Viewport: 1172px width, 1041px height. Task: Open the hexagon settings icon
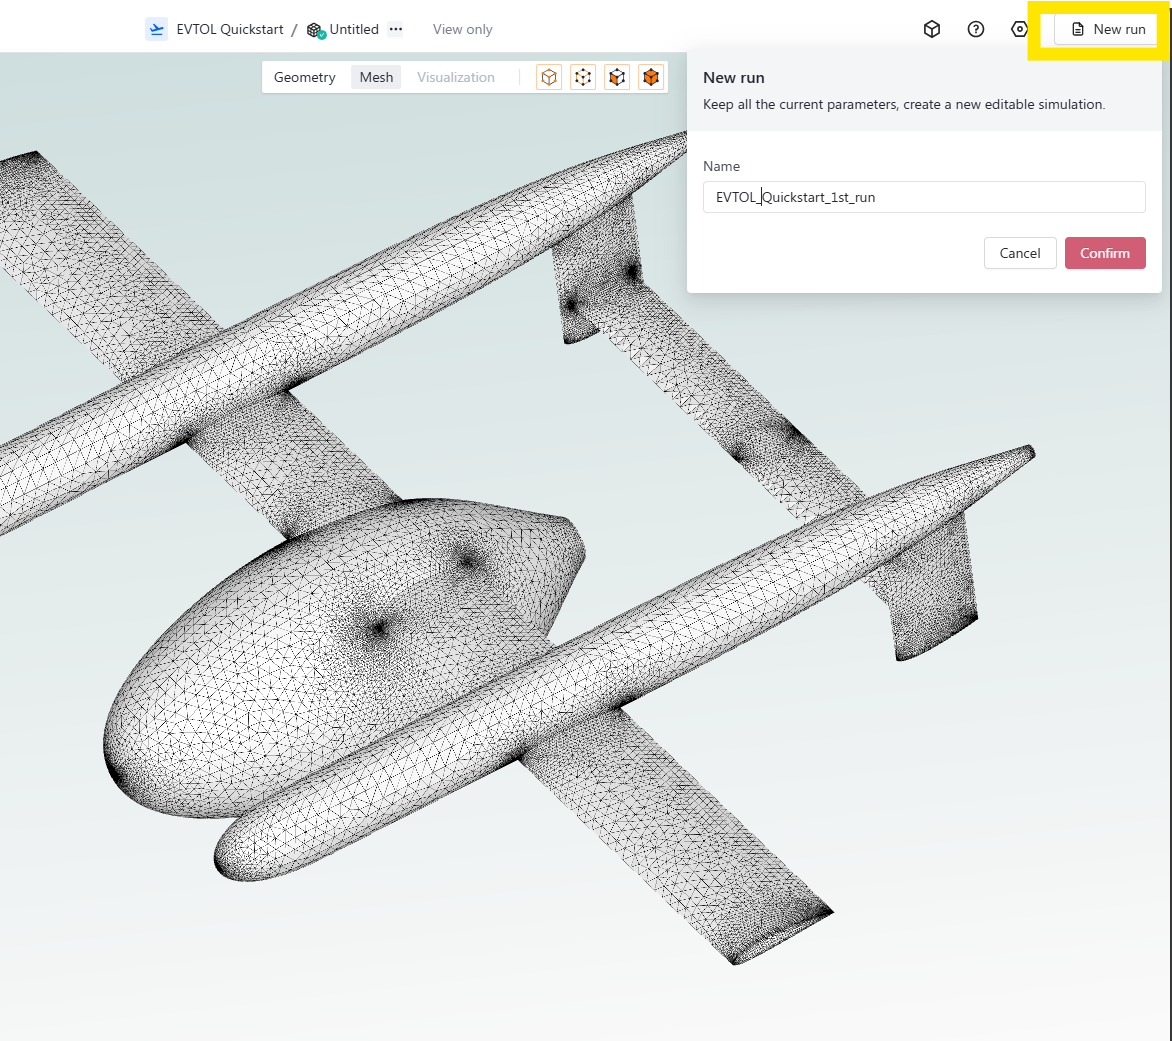click(x=1019, y=29)
